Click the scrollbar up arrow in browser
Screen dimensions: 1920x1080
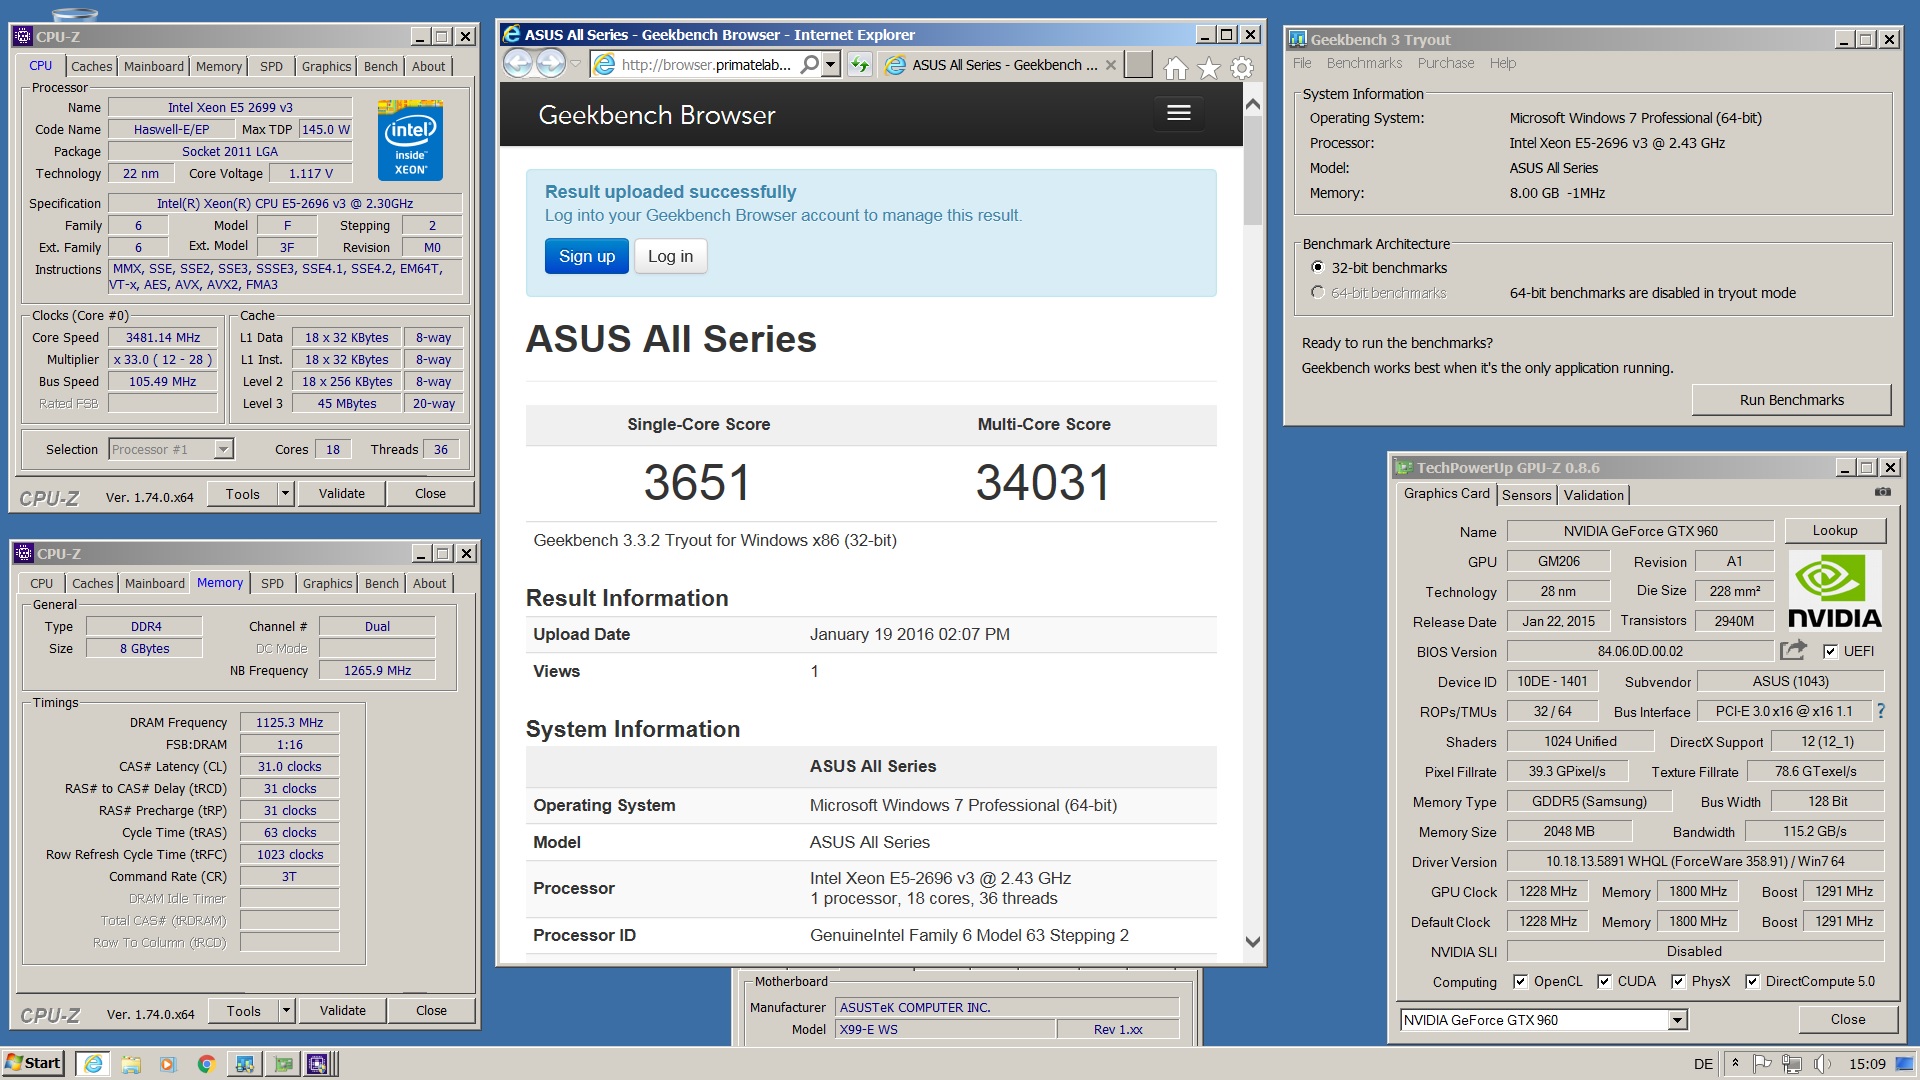[x=1252, y=103]
